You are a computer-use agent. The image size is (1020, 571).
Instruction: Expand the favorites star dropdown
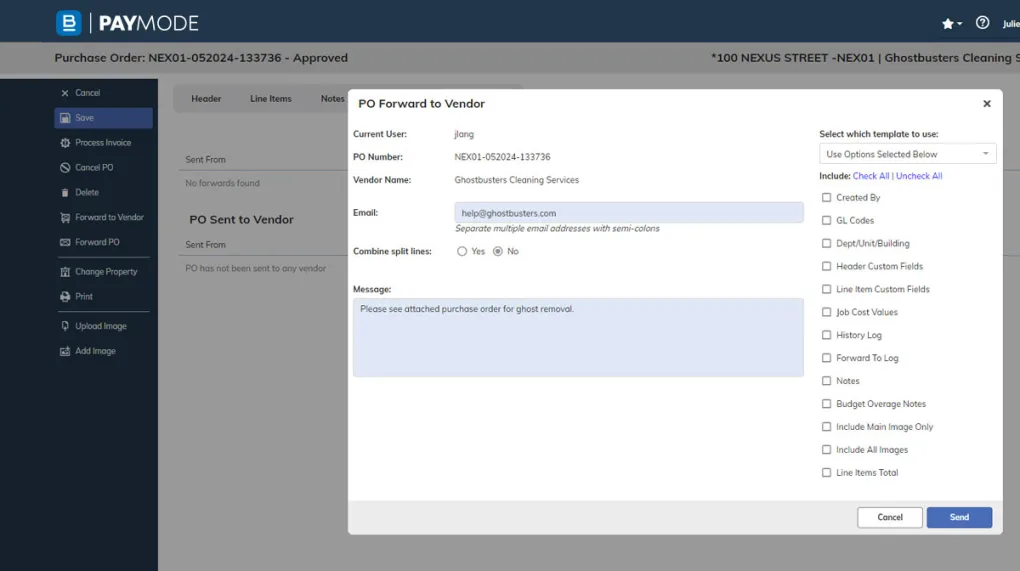pos(952,23)
